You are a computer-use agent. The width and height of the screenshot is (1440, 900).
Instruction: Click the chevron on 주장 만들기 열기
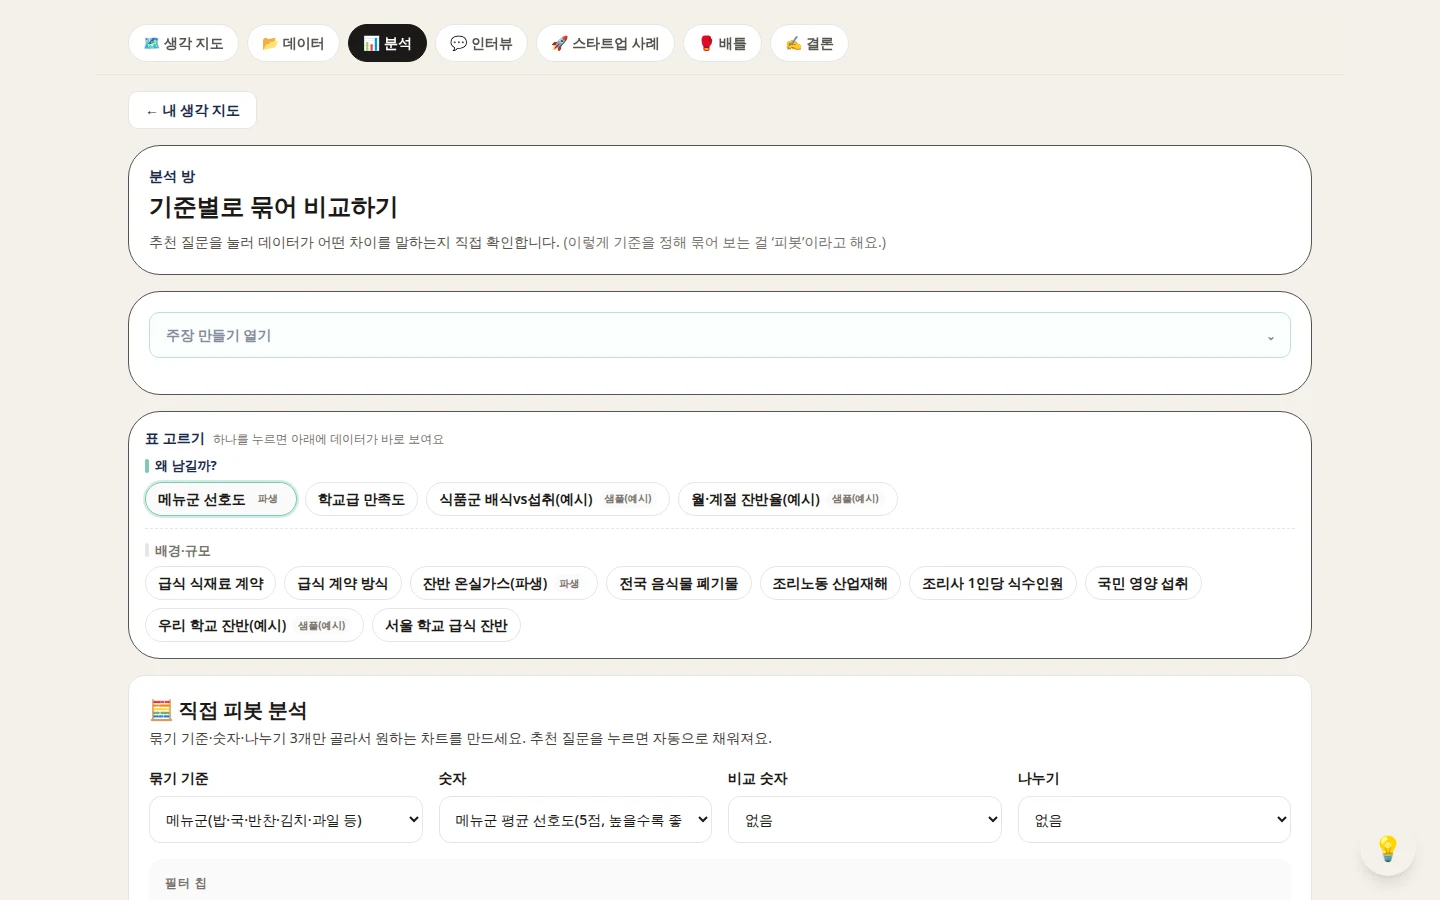pos(1271,337)
